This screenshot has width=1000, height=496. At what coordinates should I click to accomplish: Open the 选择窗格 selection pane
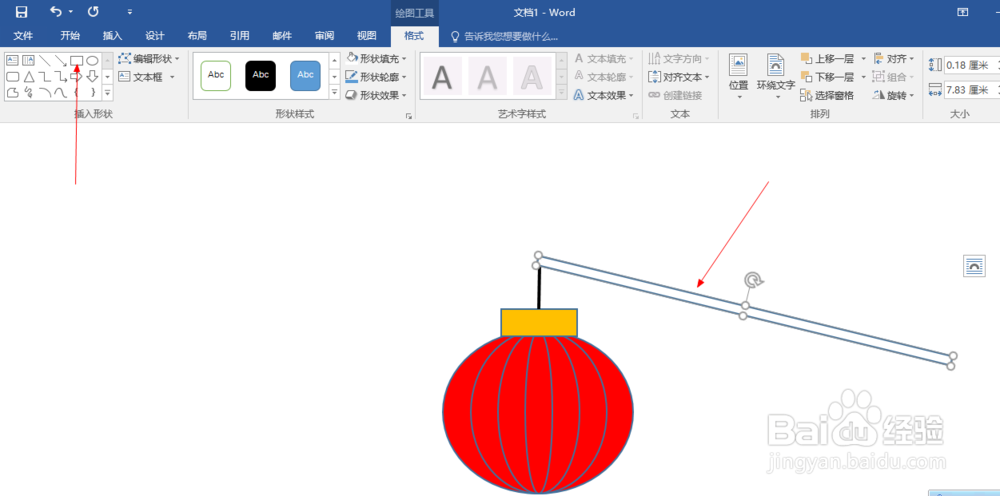[x=827, y=96]
